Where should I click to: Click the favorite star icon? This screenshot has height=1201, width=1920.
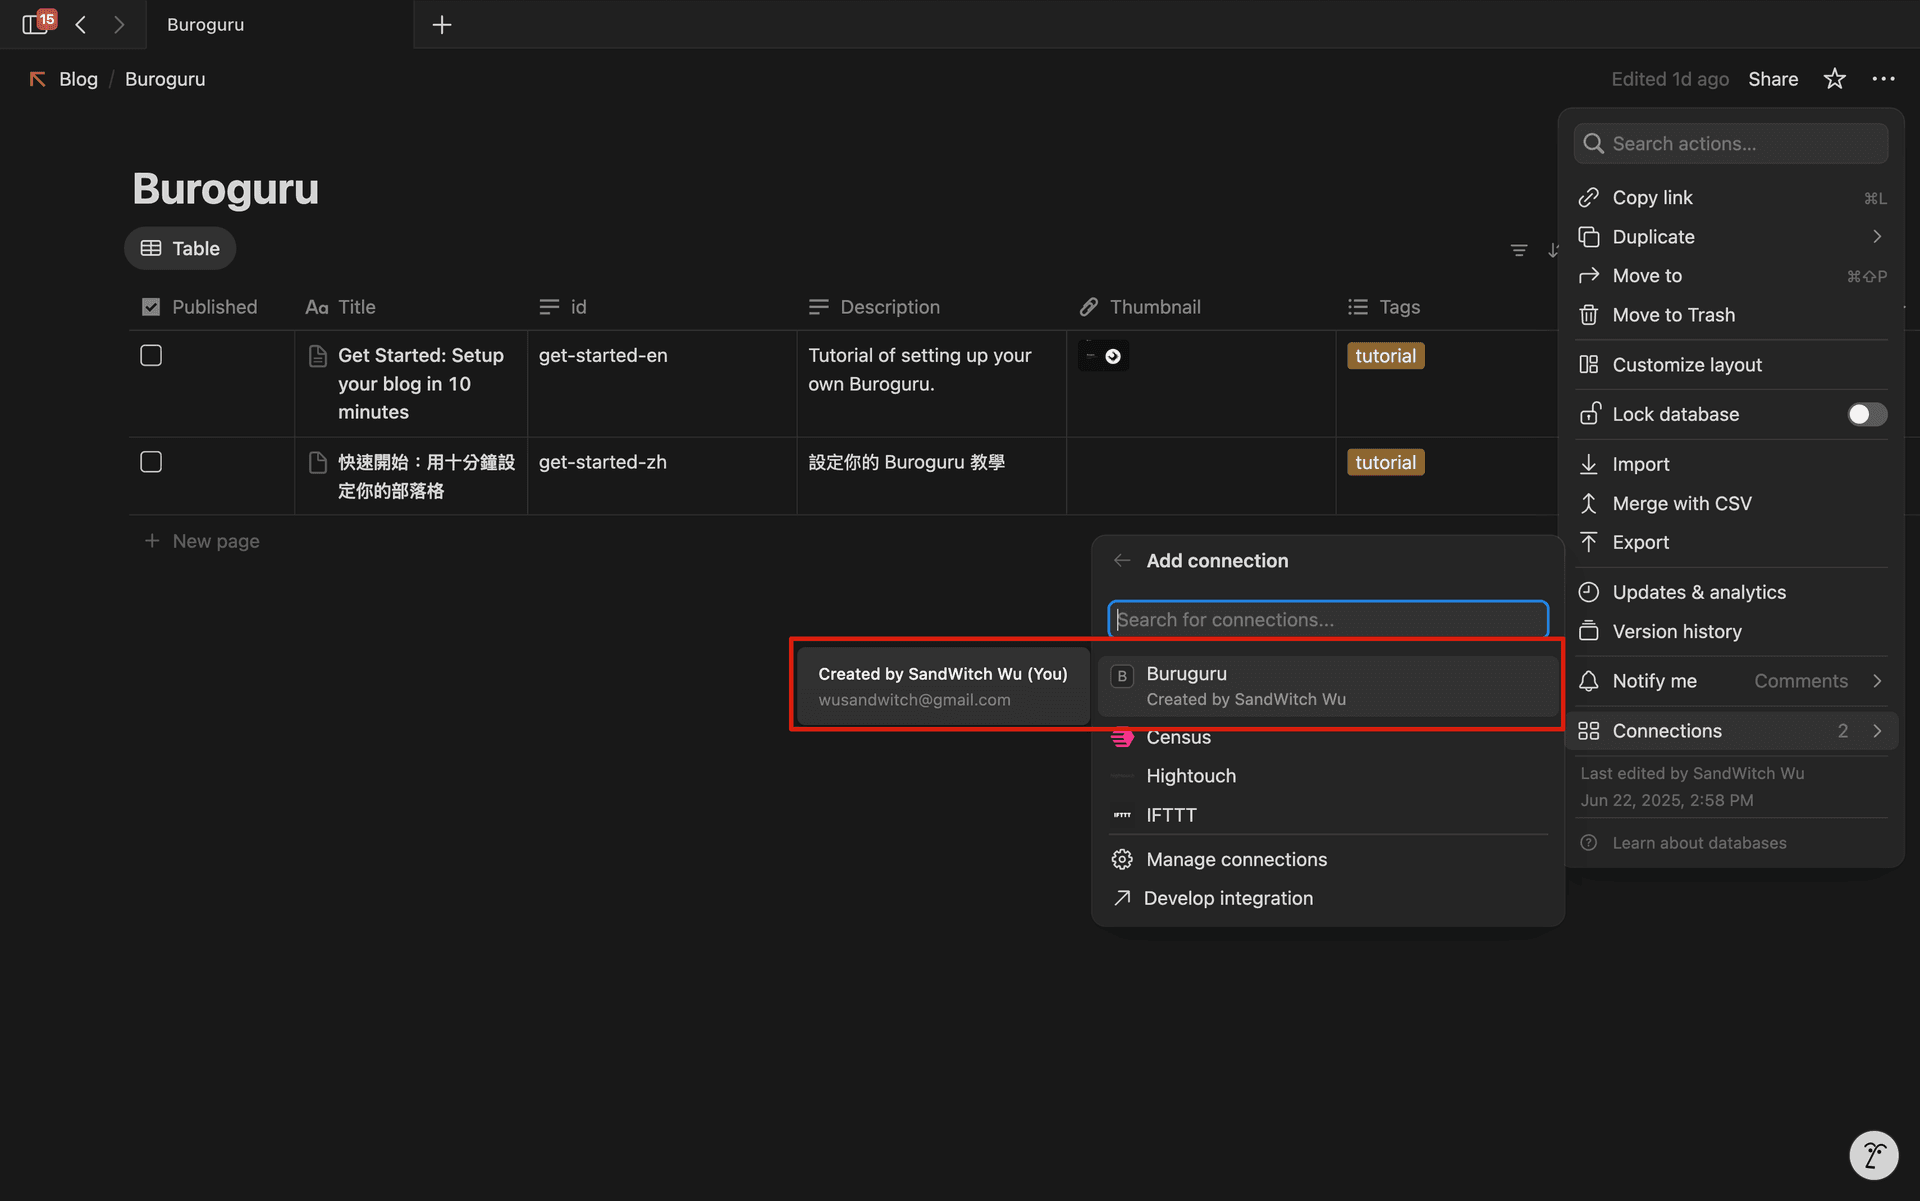coord(1834,79)
